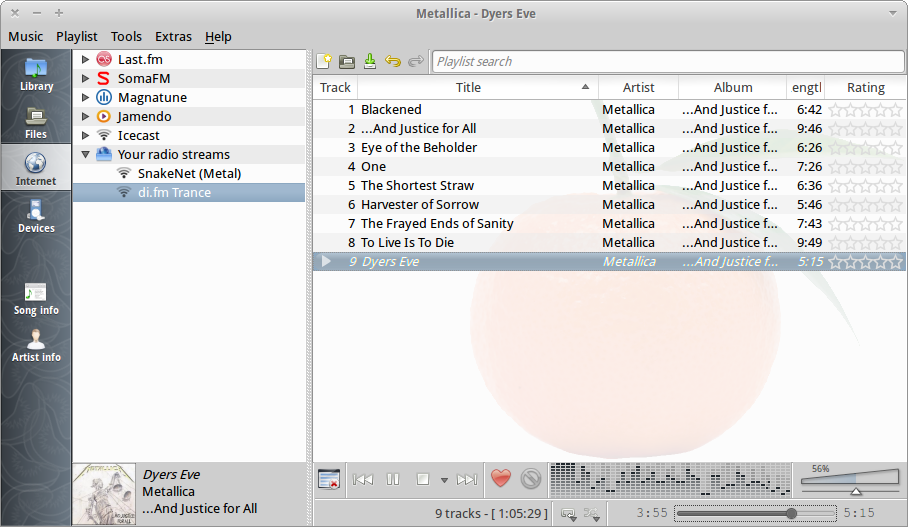Viewport: 908px width, 527px height.
Task: Sort playlist by Length column header
Action: pos(806,87)
